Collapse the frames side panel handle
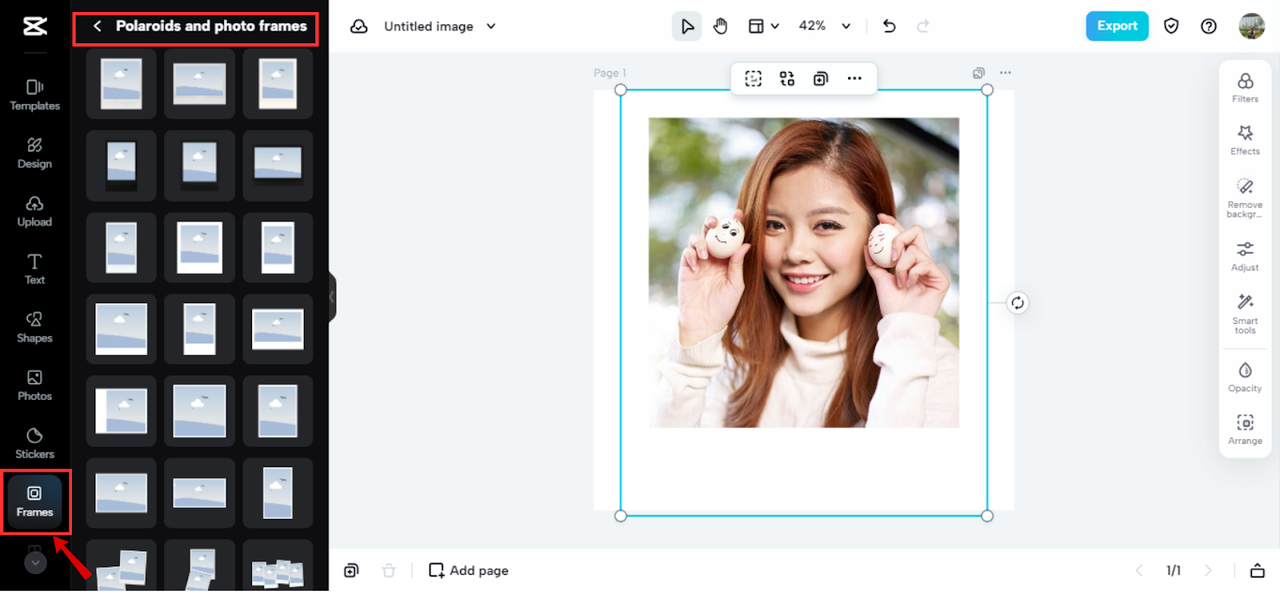 click(333, 297)
